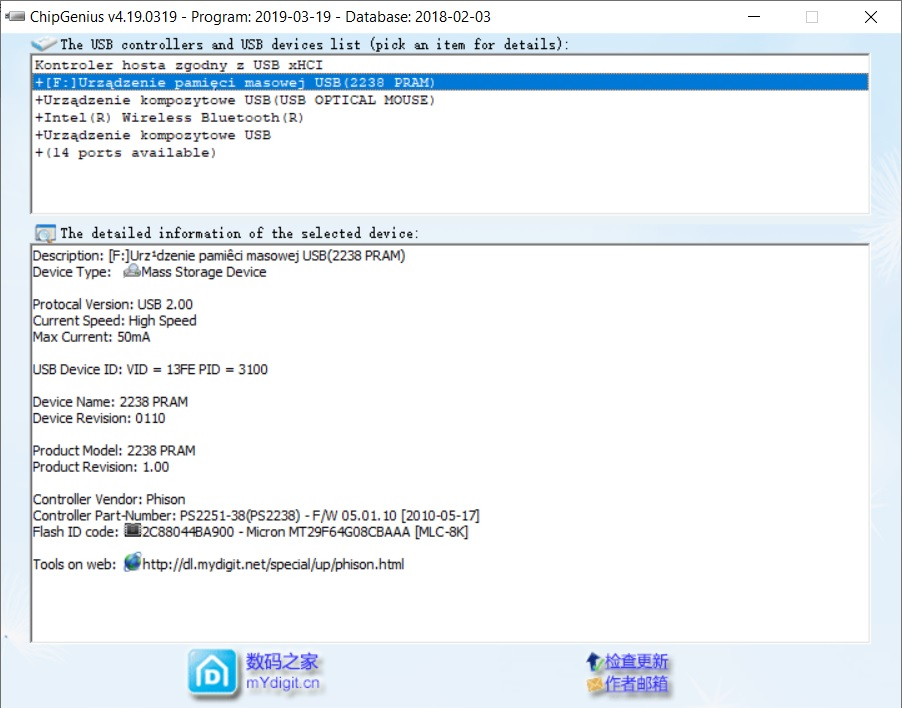Open the phison.html tools link
902x708 pixels.
(273, 564)
